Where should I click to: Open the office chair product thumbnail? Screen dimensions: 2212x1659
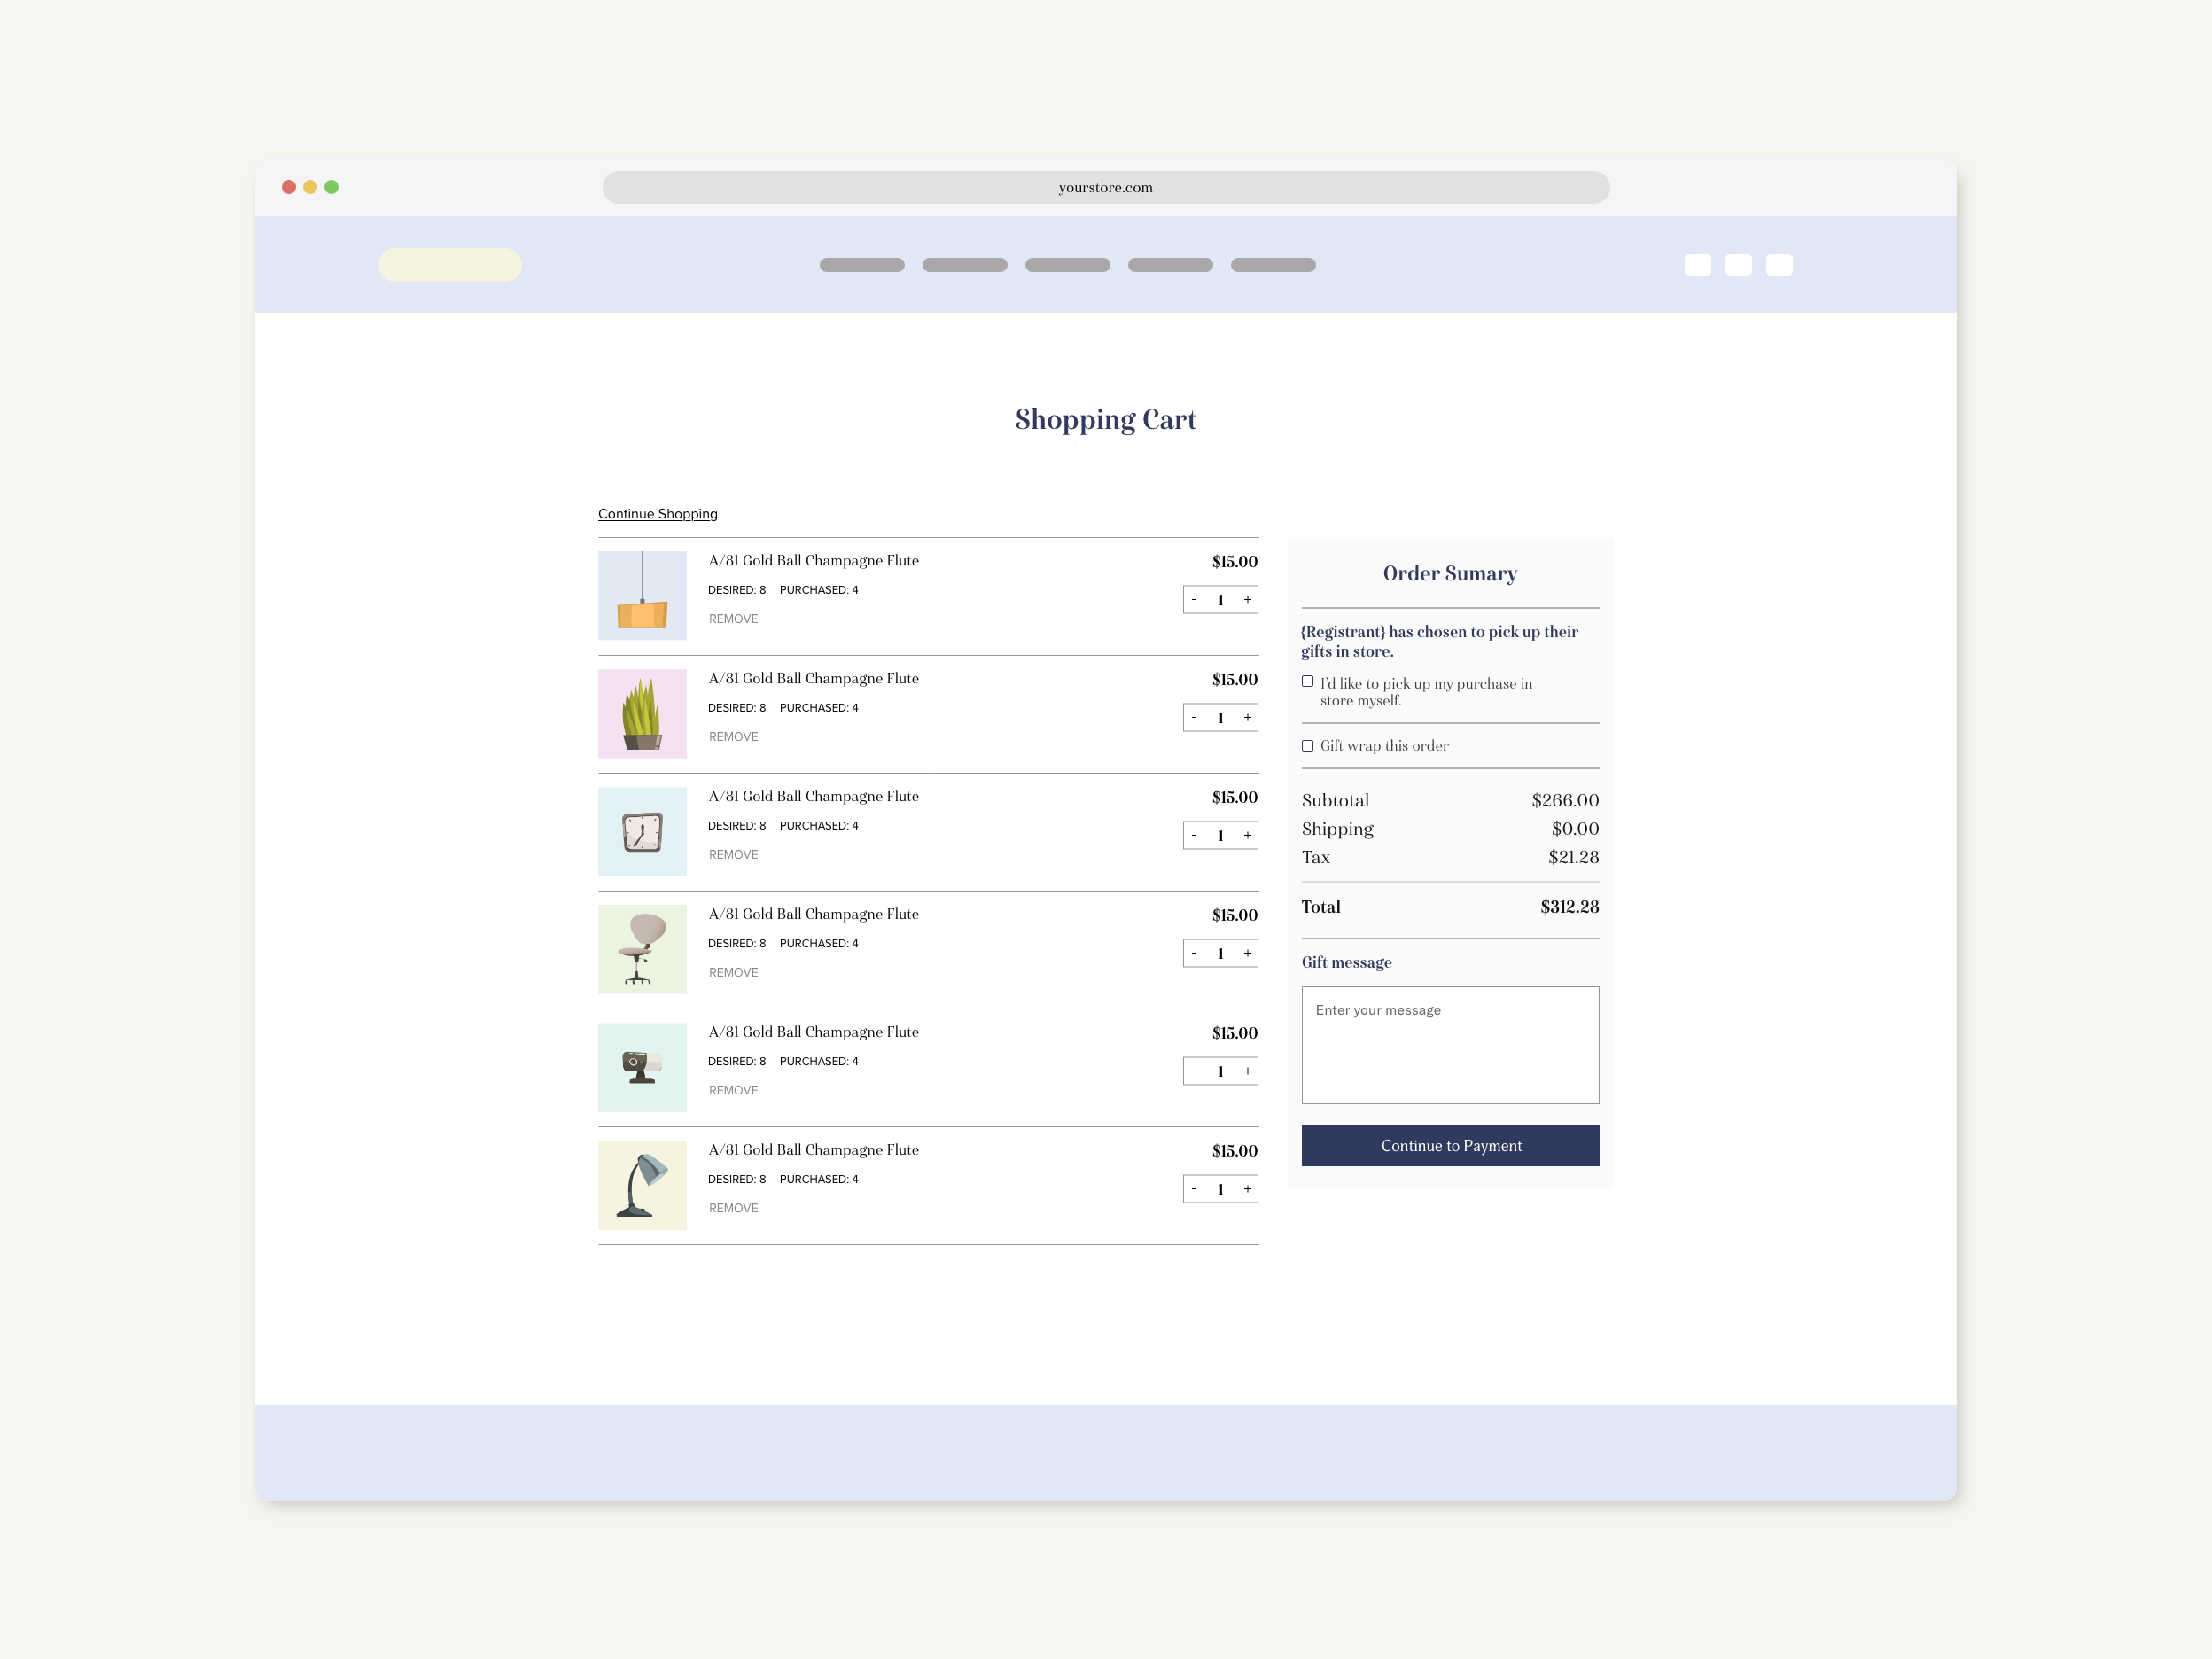(x=642, y=949)
